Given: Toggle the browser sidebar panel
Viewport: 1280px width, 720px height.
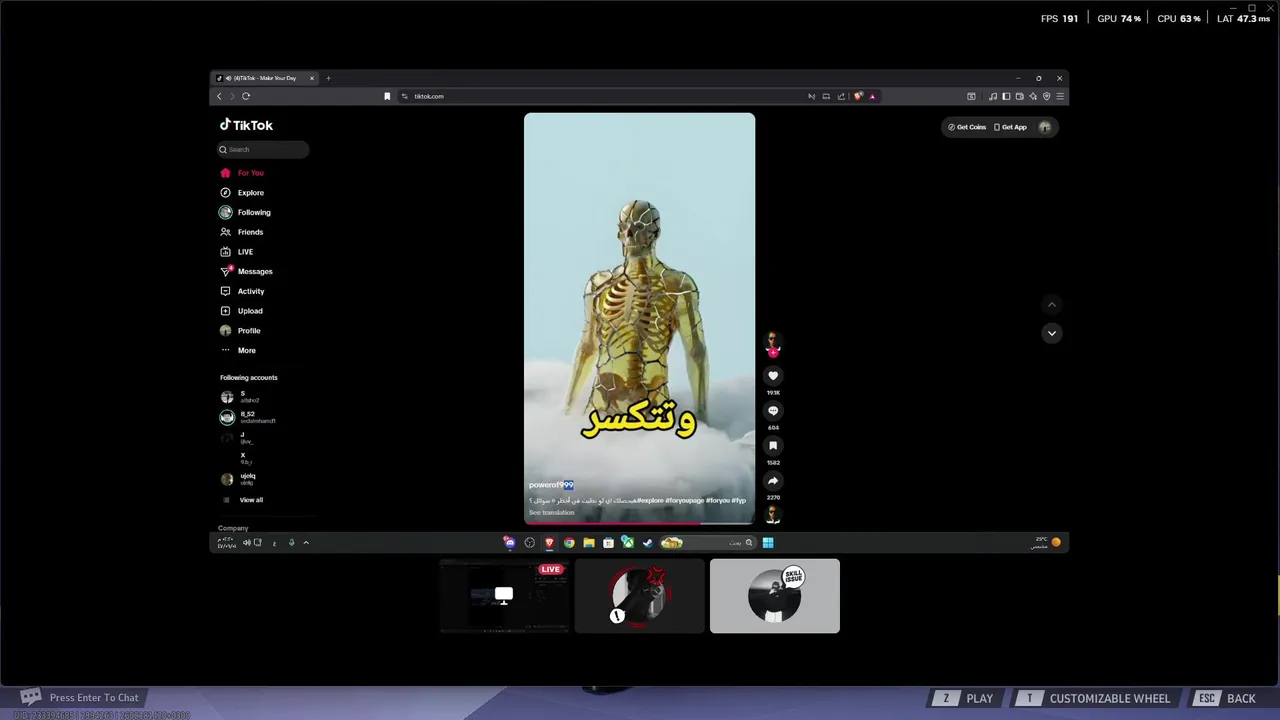Looking at the screenshot, I should pyautogui.click(x=1006, y=96).
